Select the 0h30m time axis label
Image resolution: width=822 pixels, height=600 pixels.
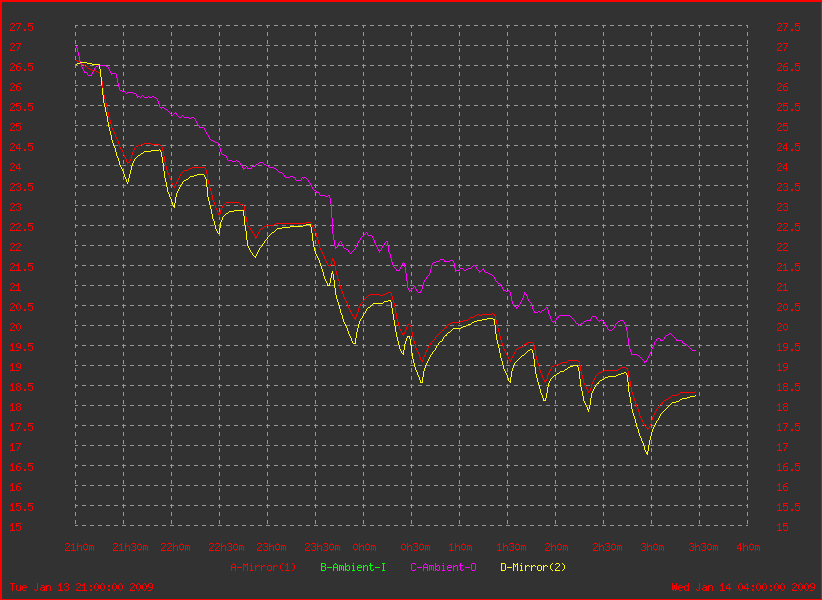(415, 547)
